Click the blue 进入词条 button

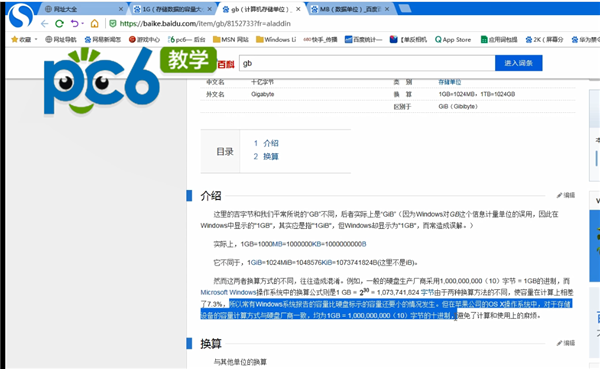pyautogui.click(x=518, y=63)
